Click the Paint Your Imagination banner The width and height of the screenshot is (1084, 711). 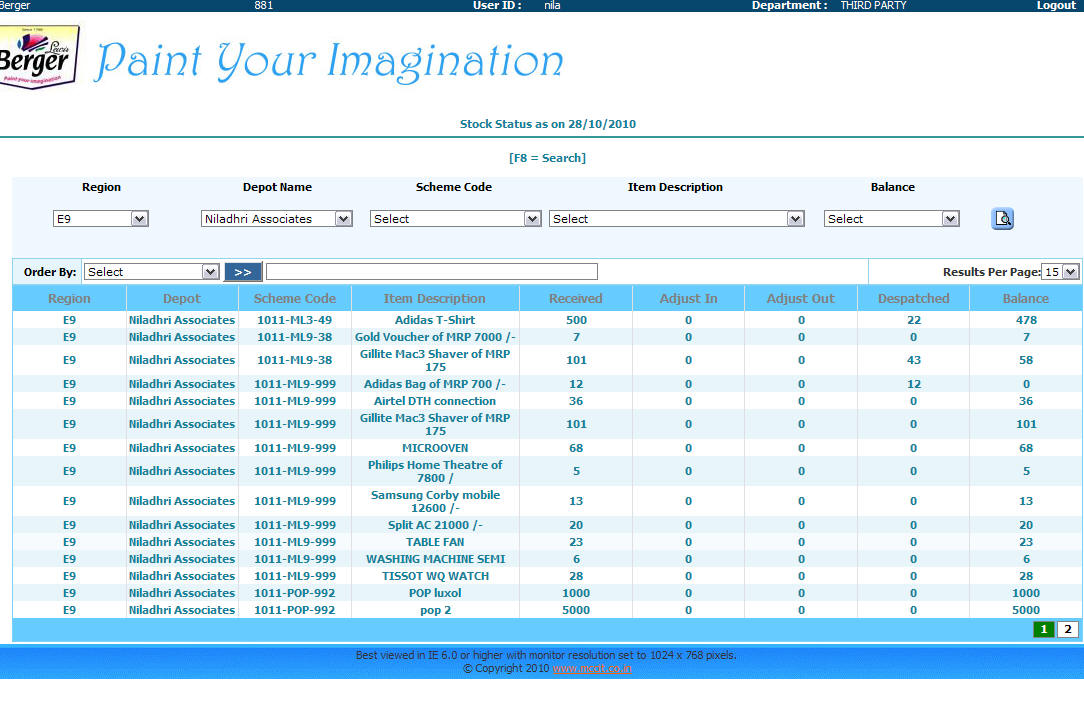click(329, 62)
